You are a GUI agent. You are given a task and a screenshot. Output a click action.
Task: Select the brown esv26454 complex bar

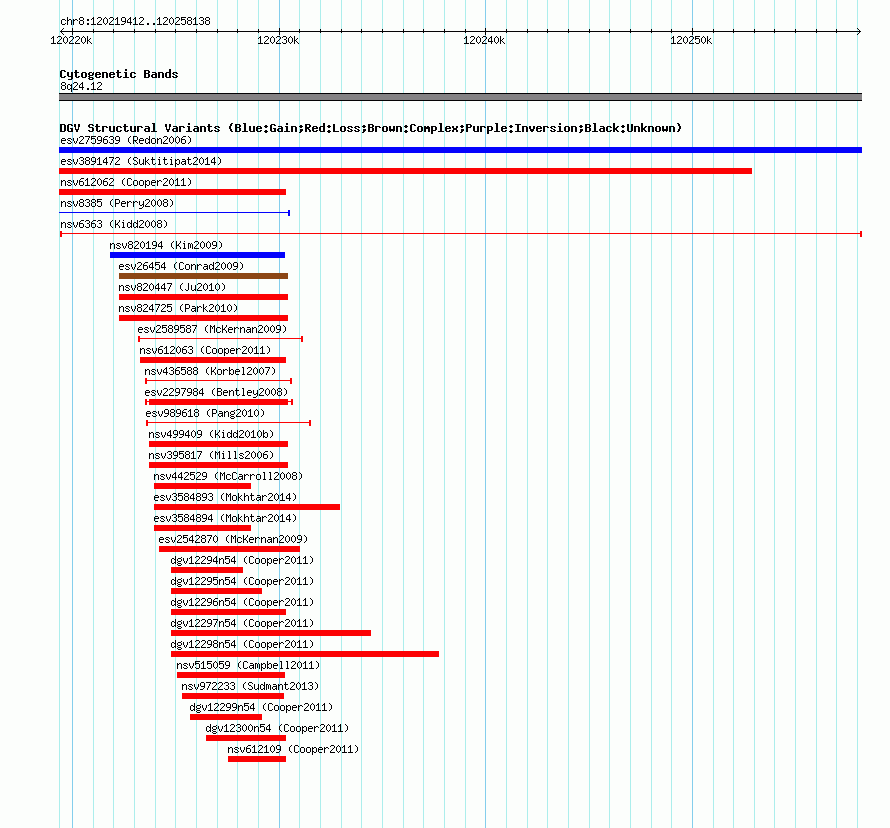[203, 276]
